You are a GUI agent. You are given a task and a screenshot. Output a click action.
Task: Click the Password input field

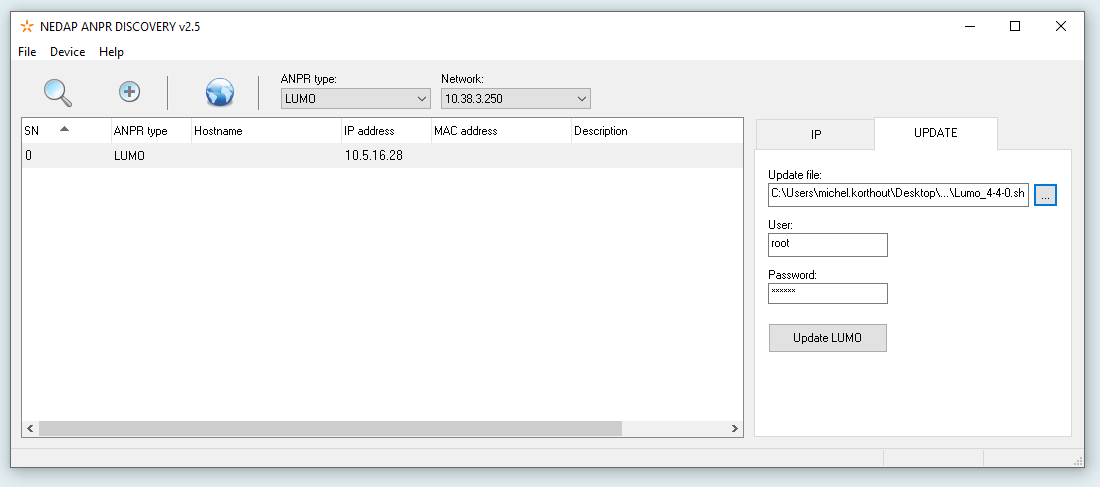click(827, 293)
